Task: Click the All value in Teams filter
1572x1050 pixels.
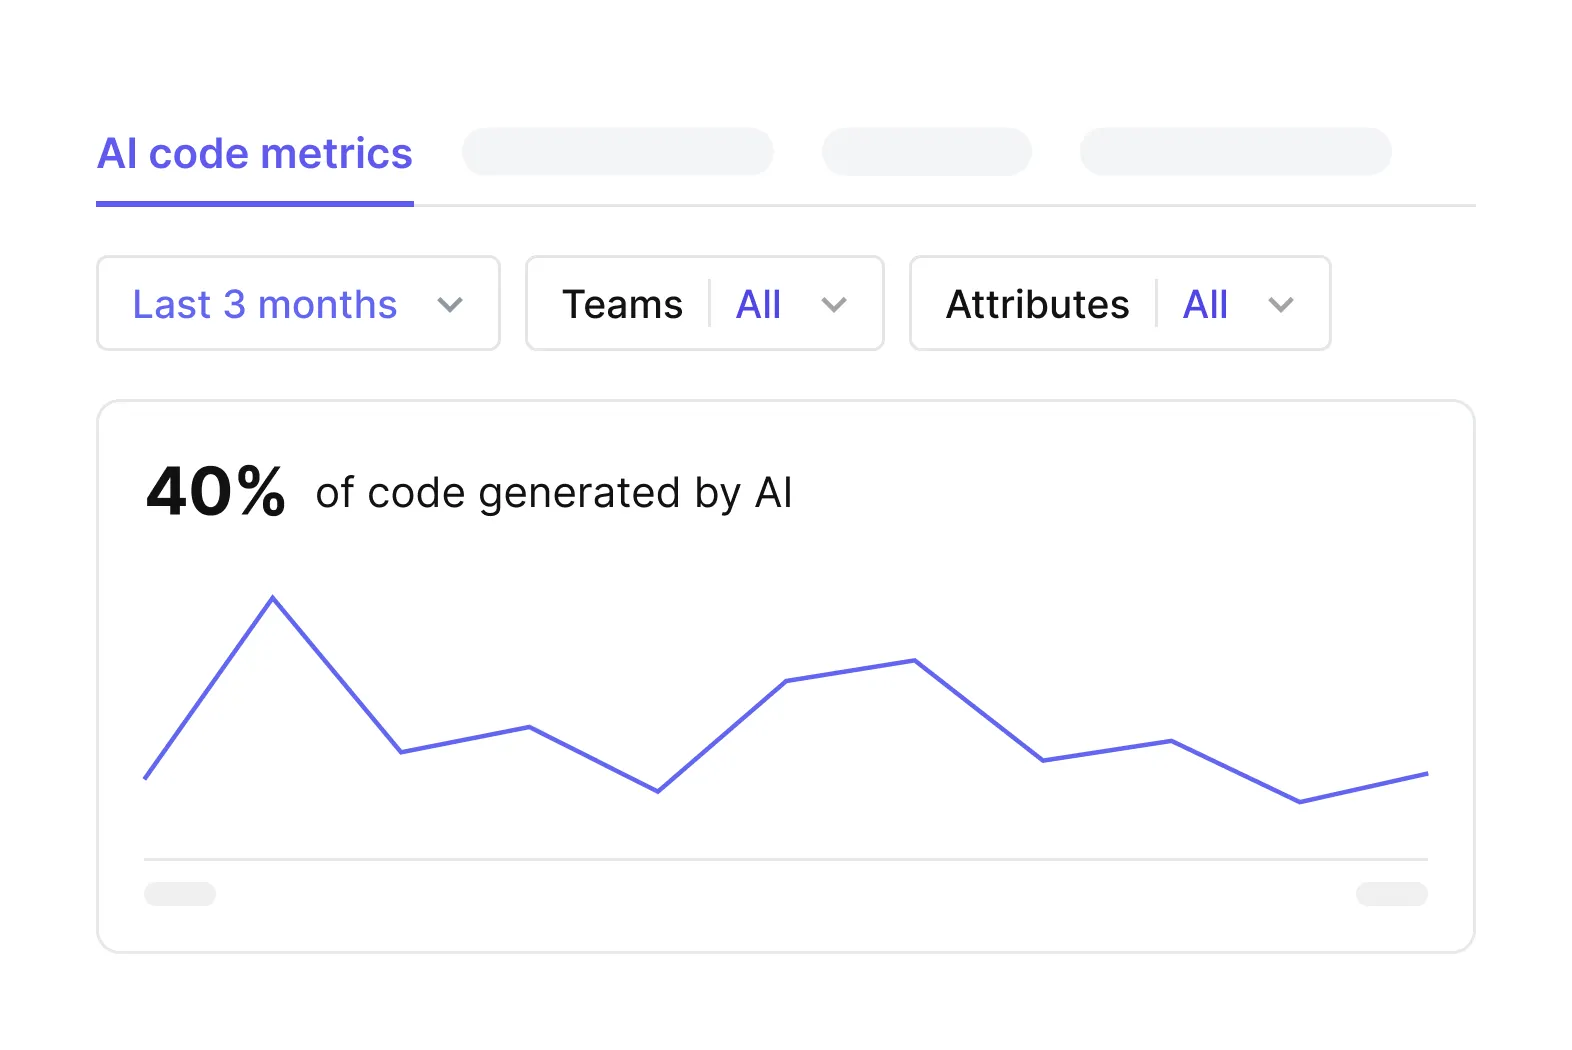Action: pyautogui.click(x=758, y=304)
